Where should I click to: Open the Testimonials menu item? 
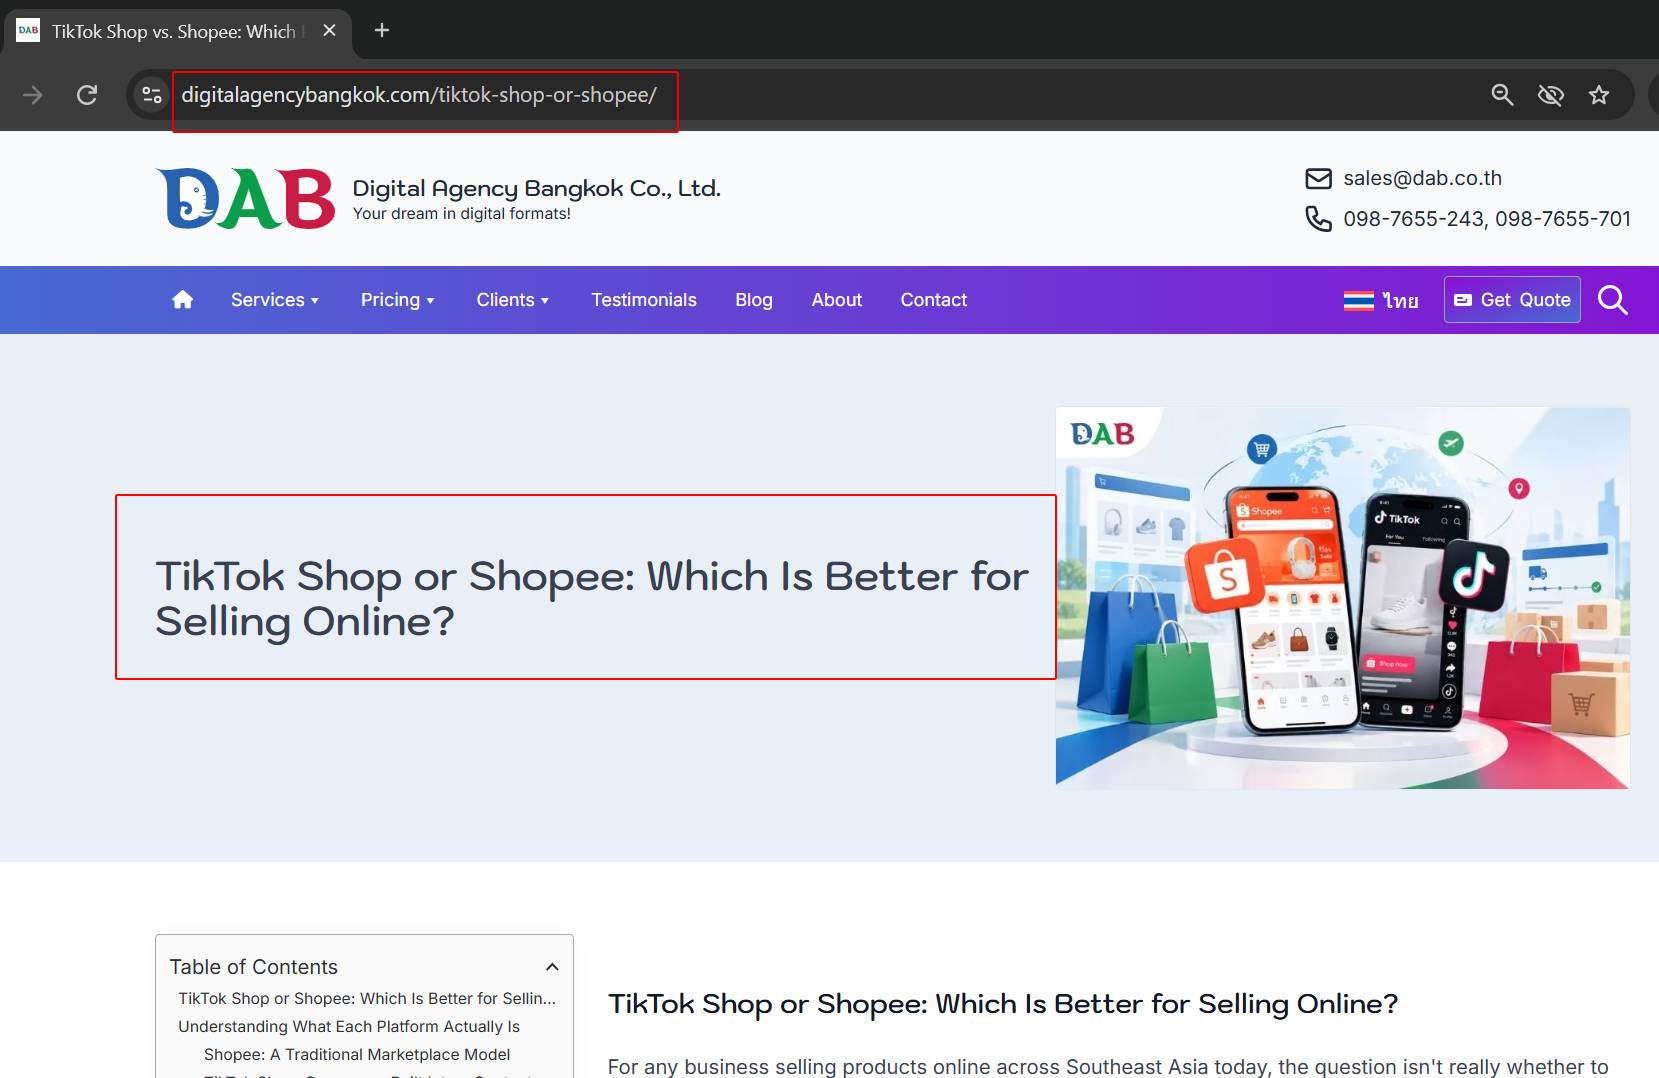coord(644,300)
